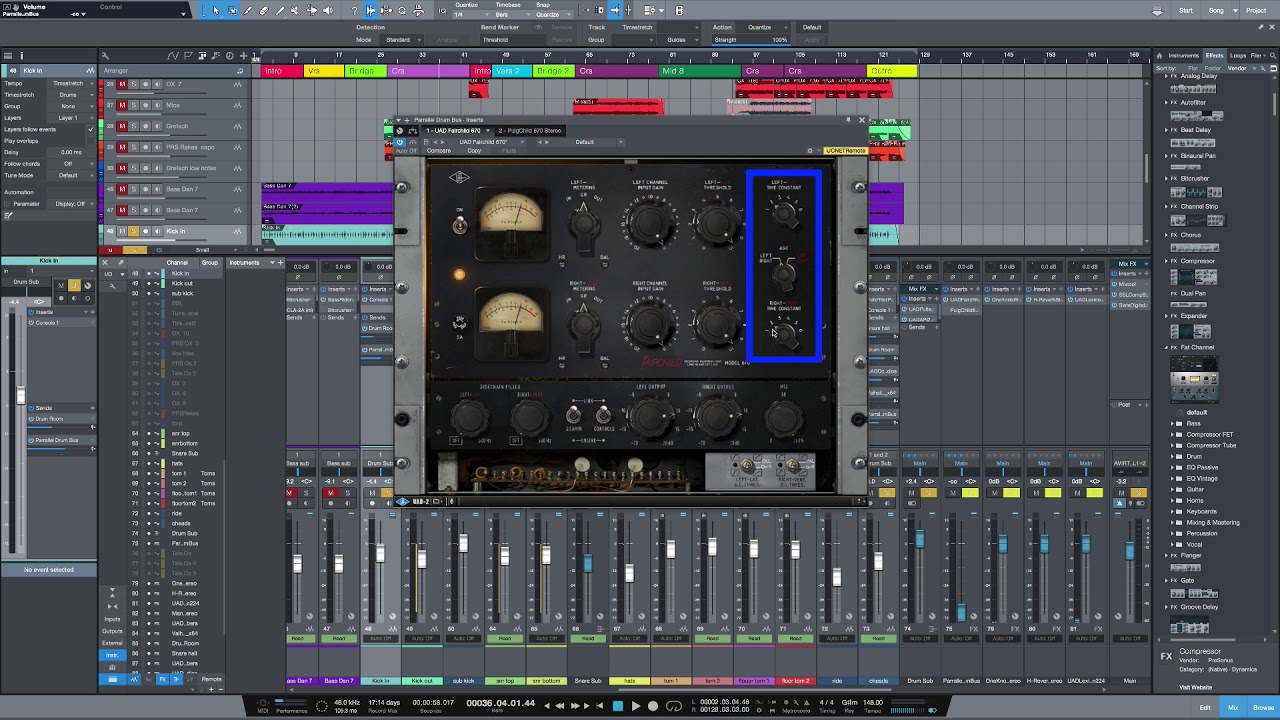This screenshot has width=1280, height=720.
Task: Click the Fairchild plugin power icon
Action: (400, 142)
